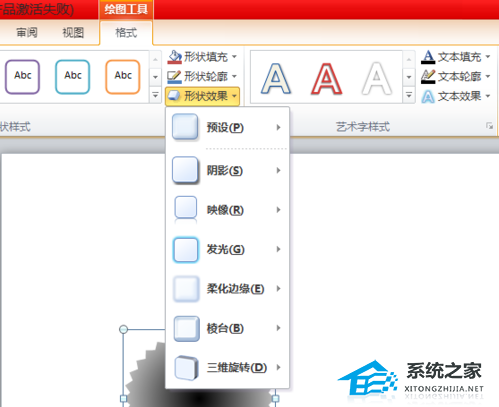Select the purple outlined Abc shape style
The height and width of the screenshot is (407, 499).
(x=22, y=77)
